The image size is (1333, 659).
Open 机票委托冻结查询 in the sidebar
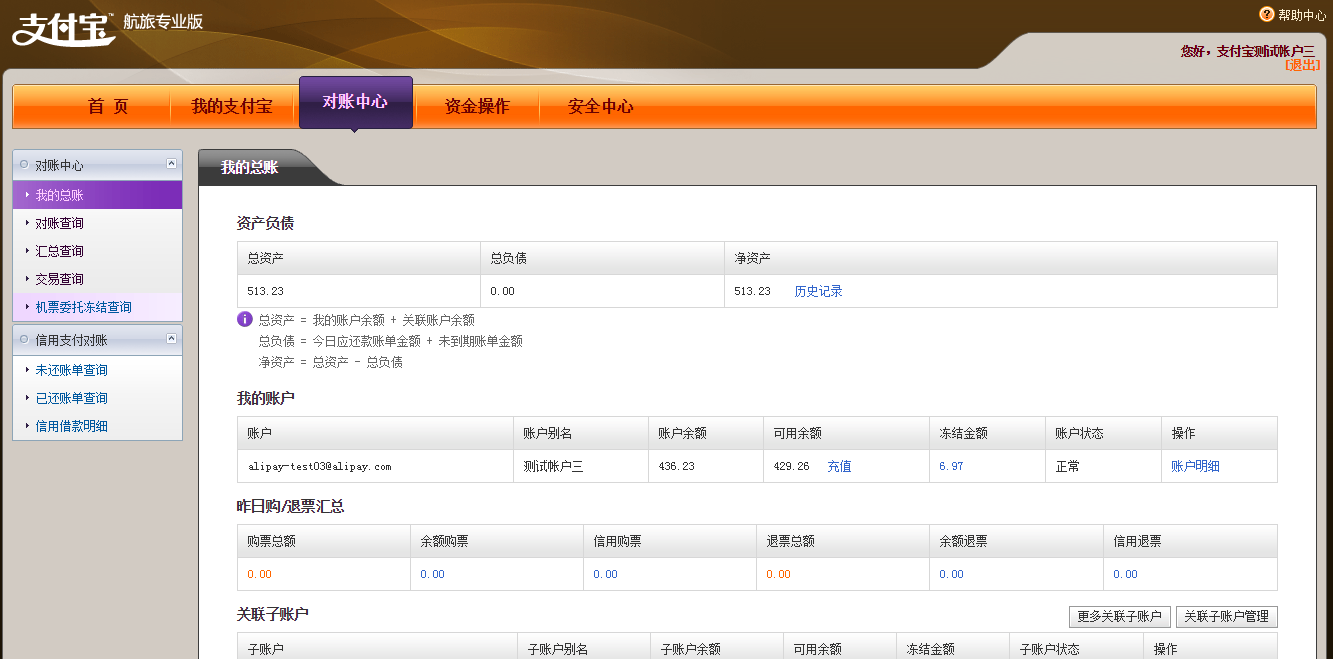pyautogui.click(x=83, y=307)
